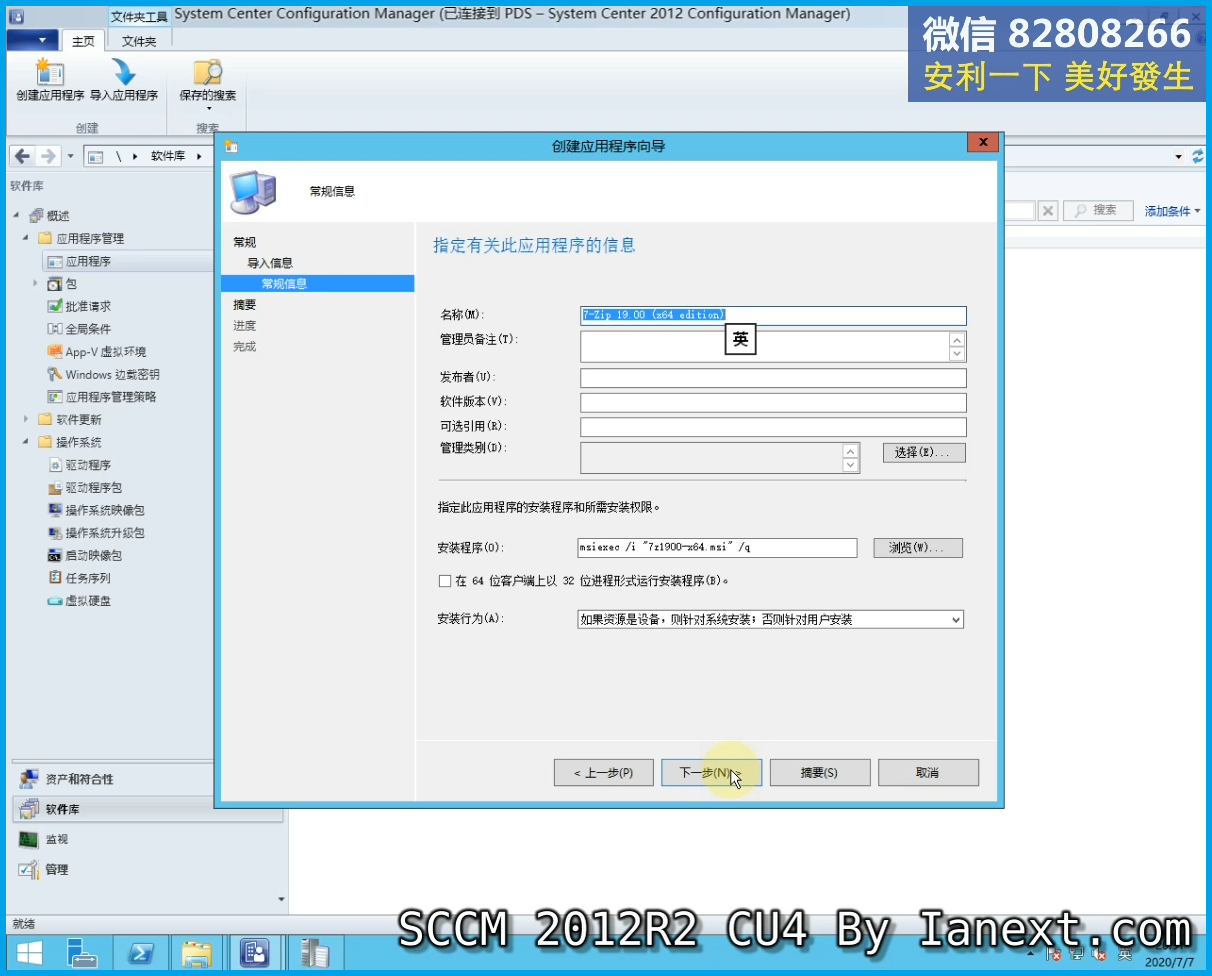Open the 软件库 workspace
Image resolution: width=1212 pixels, height=976 pixels.
[x=148, y=809]
